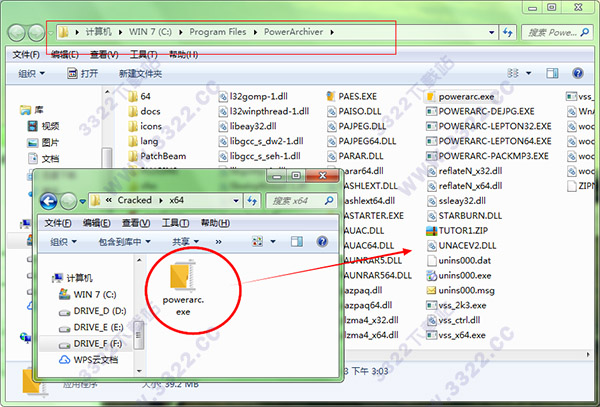
Task: Open the lang folder
Action: point(143,141)
